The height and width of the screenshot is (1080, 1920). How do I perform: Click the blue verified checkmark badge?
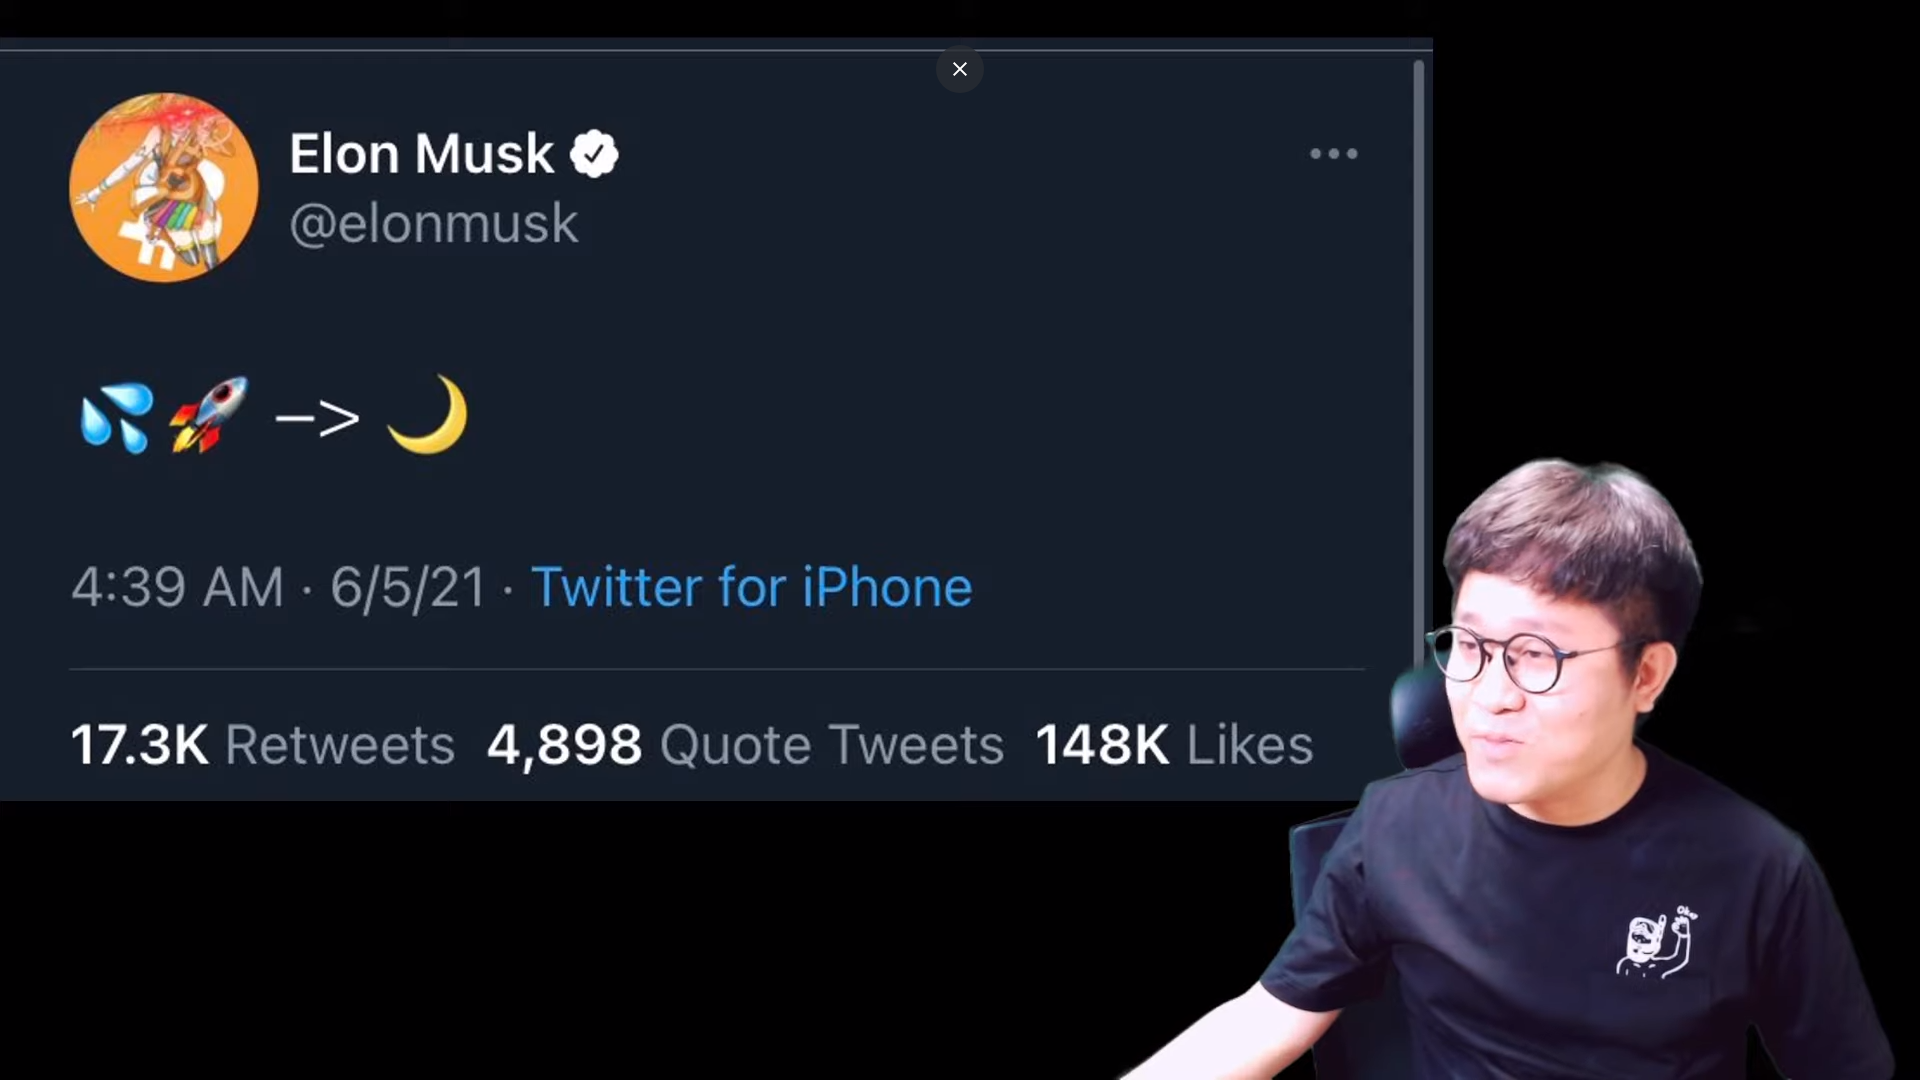tap(594, 154)
